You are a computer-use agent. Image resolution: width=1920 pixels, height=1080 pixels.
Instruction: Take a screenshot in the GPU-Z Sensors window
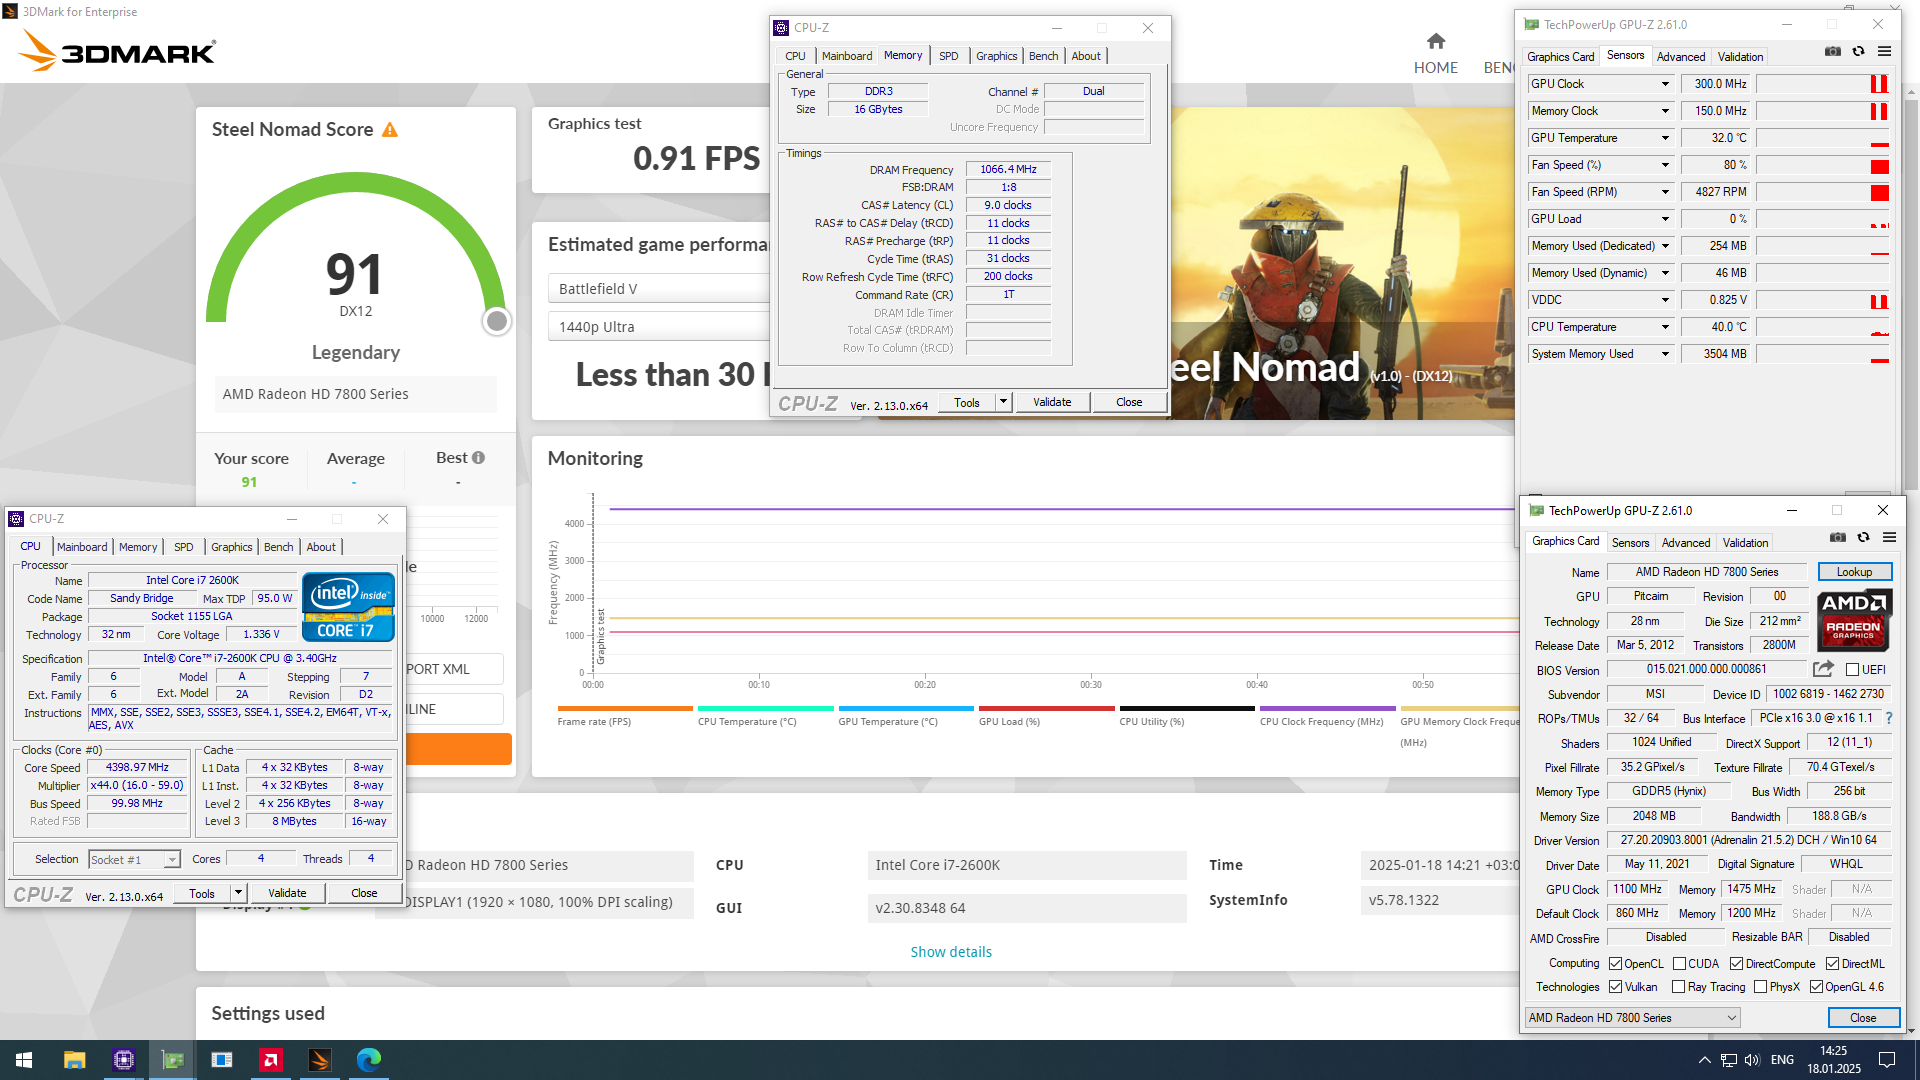click(x=1833, y=51)
